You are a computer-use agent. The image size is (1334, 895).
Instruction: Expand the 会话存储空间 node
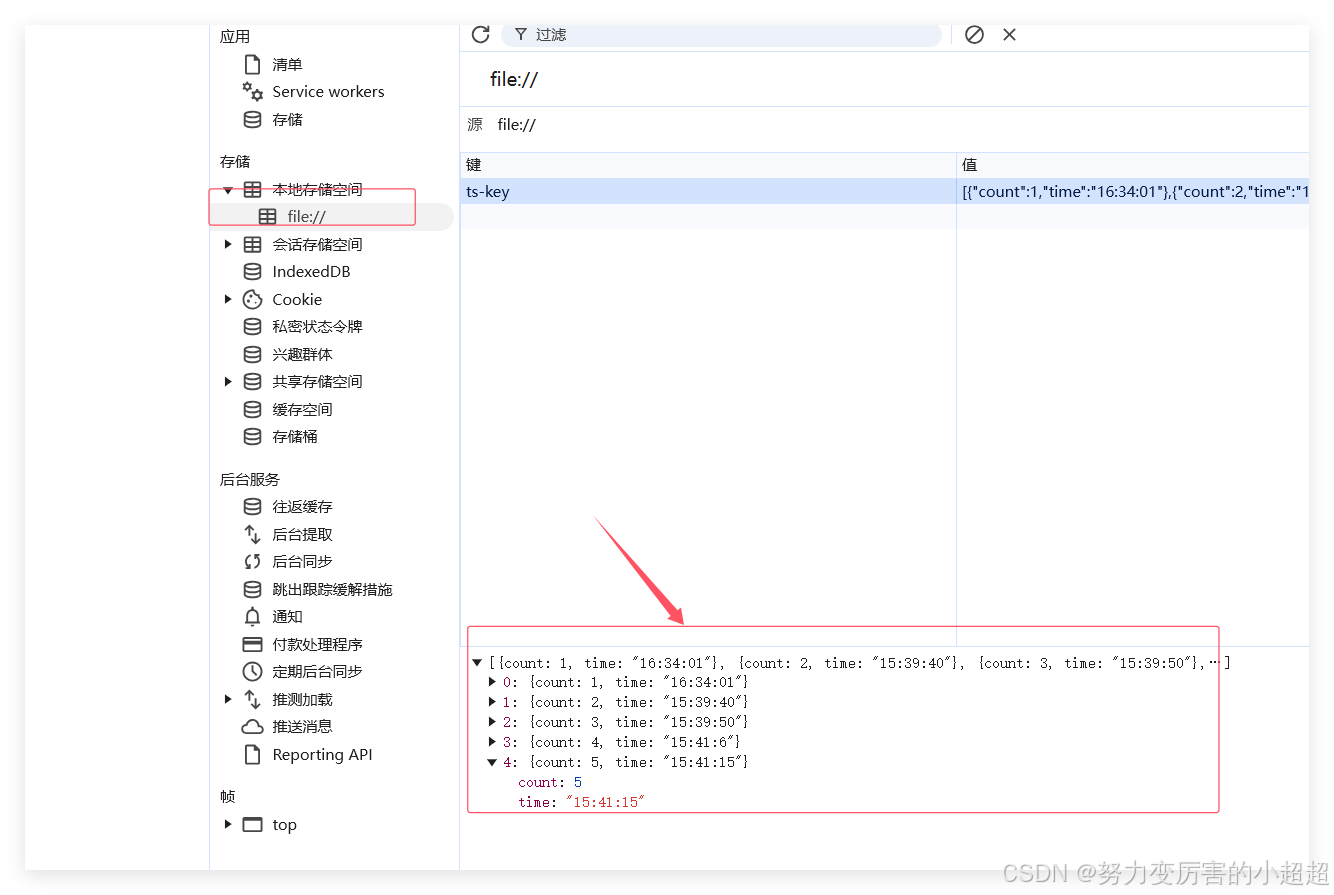point(228,244)
